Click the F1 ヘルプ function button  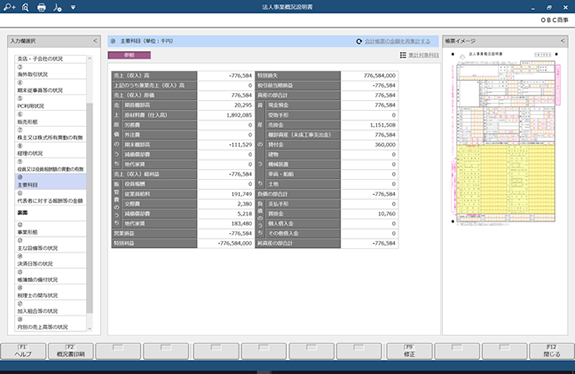[23, 351]
